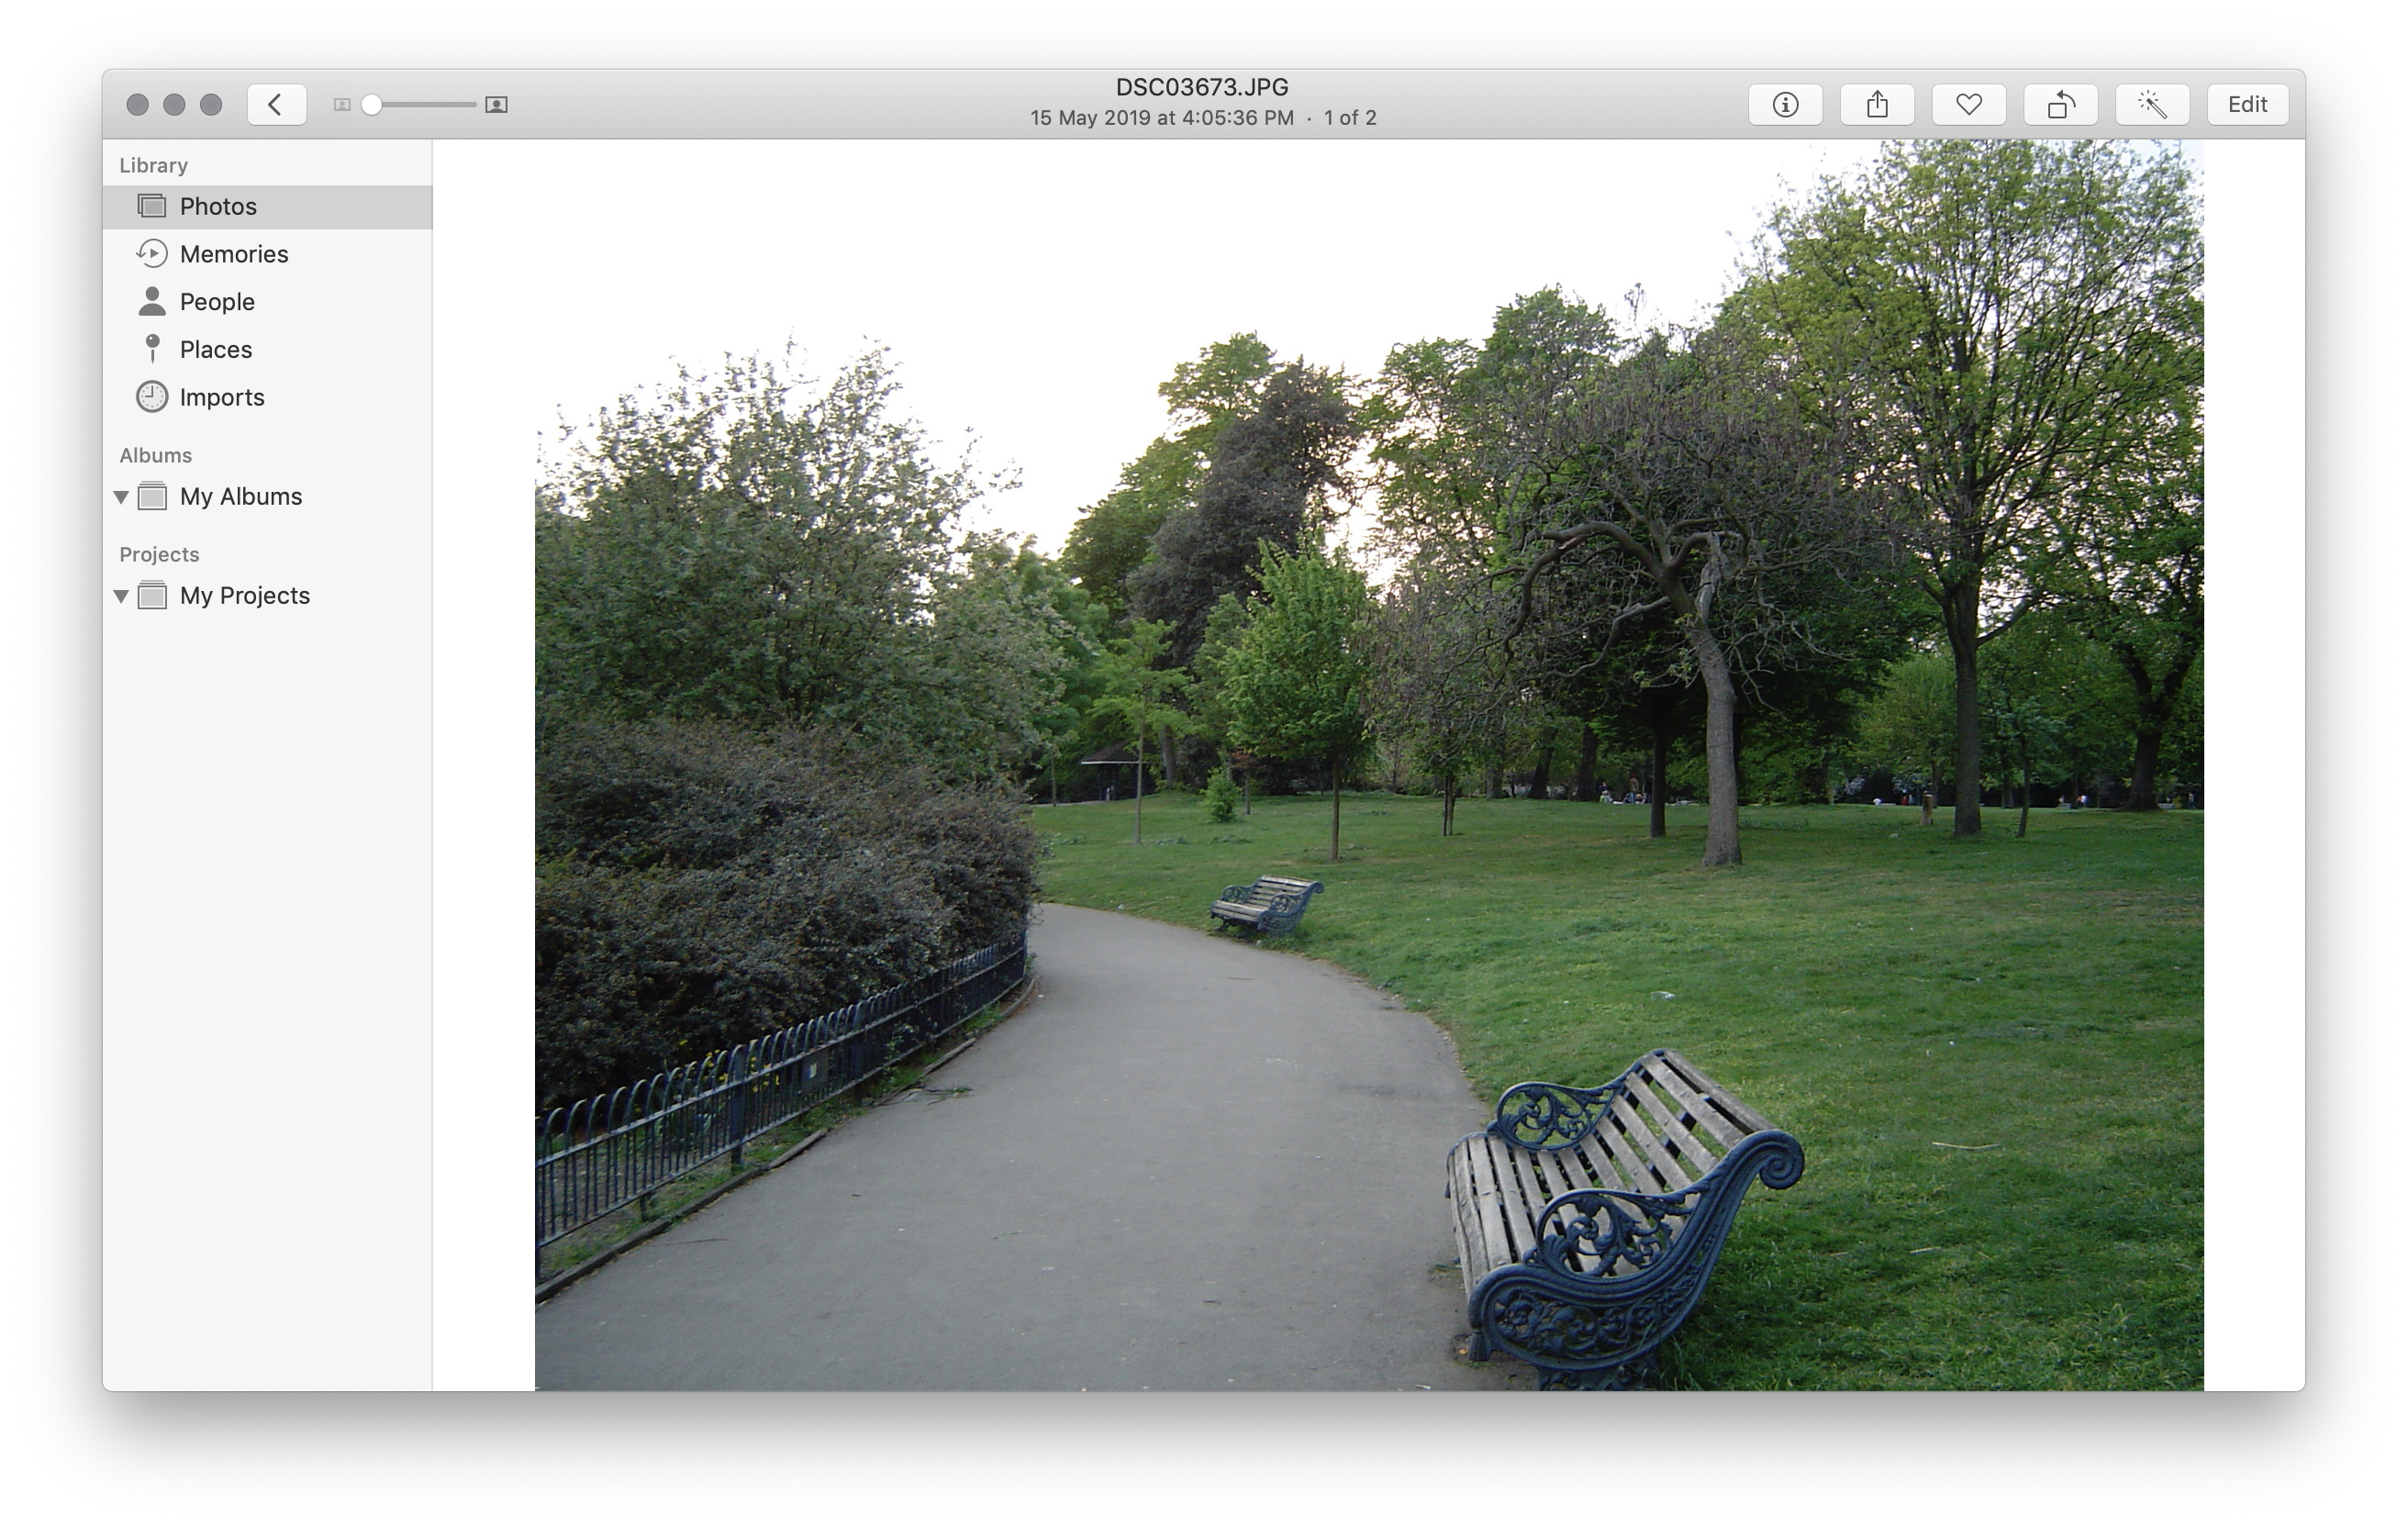This screenshot has width=2408, height=1527.
Task: Click the Edit button
Action: point(2247,104)
